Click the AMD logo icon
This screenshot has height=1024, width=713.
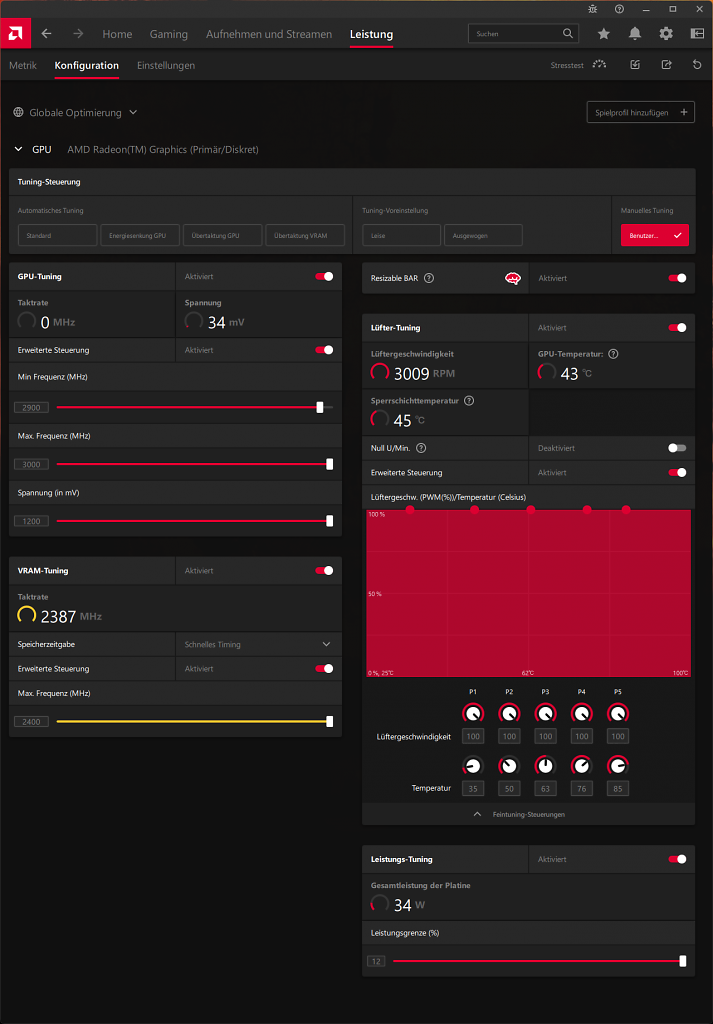(15, 34)
